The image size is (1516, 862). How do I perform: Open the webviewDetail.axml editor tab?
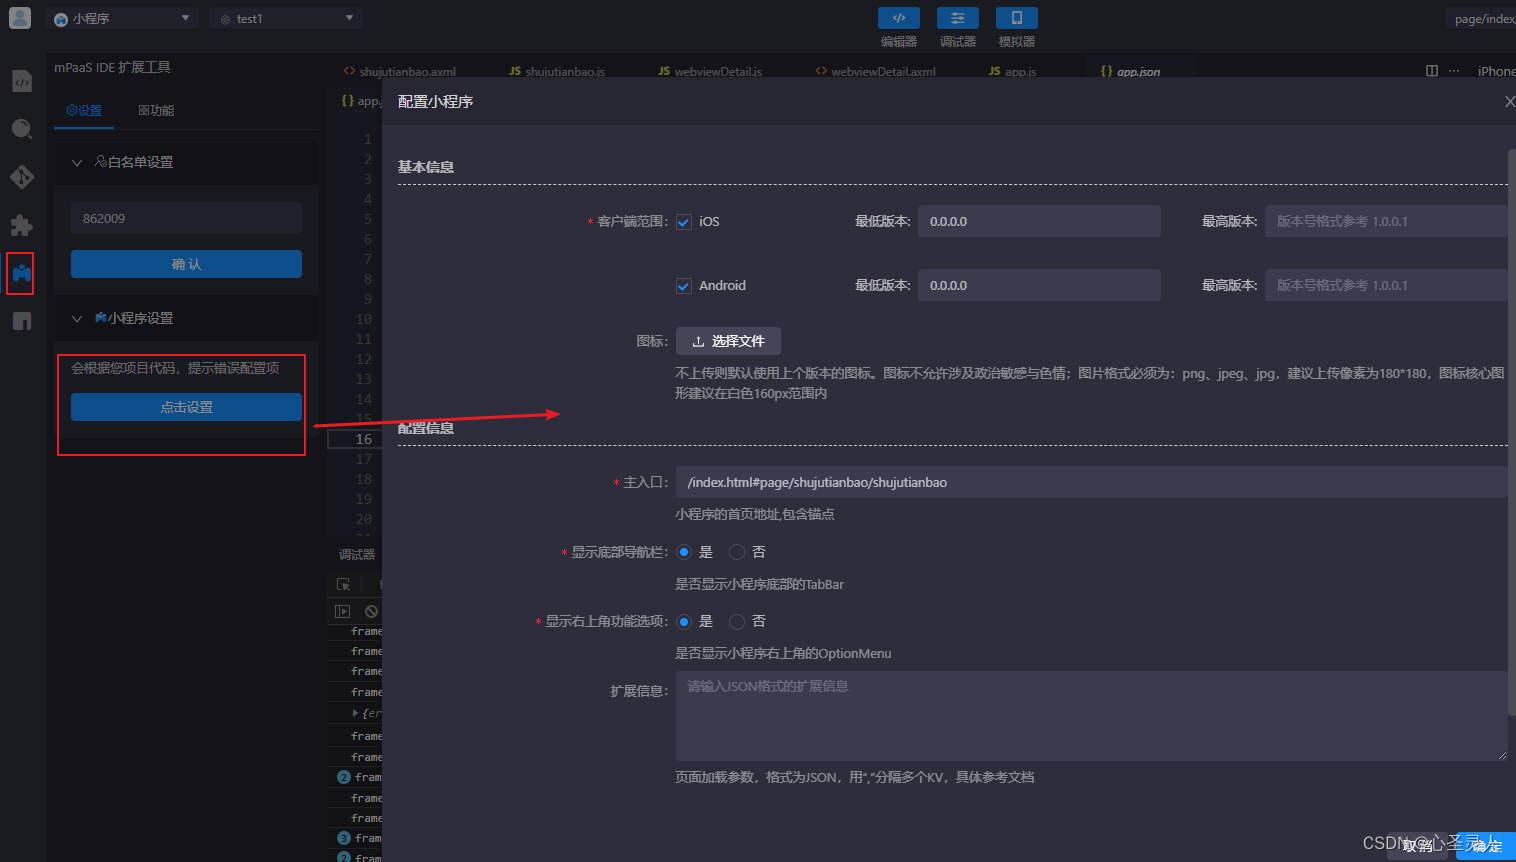876,71
